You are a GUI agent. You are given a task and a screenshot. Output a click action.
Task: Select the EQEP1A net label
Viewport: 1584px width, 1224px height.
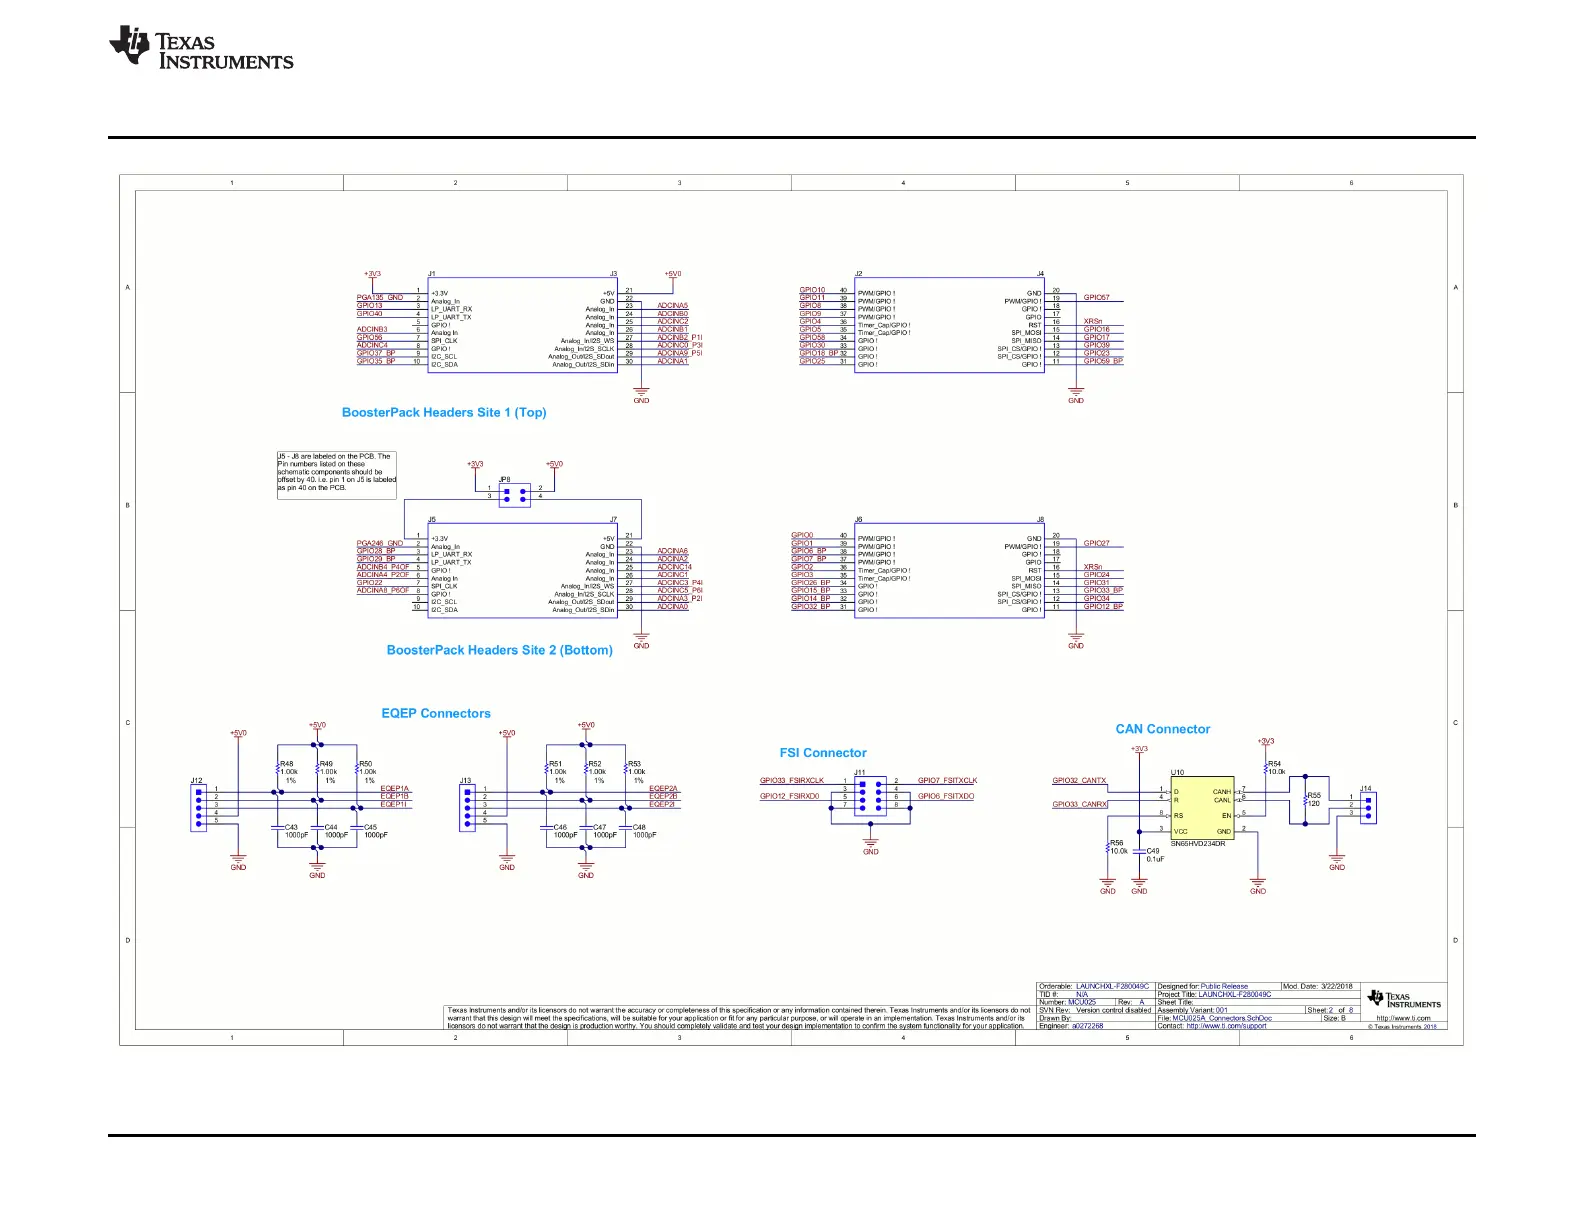[394, 789]
